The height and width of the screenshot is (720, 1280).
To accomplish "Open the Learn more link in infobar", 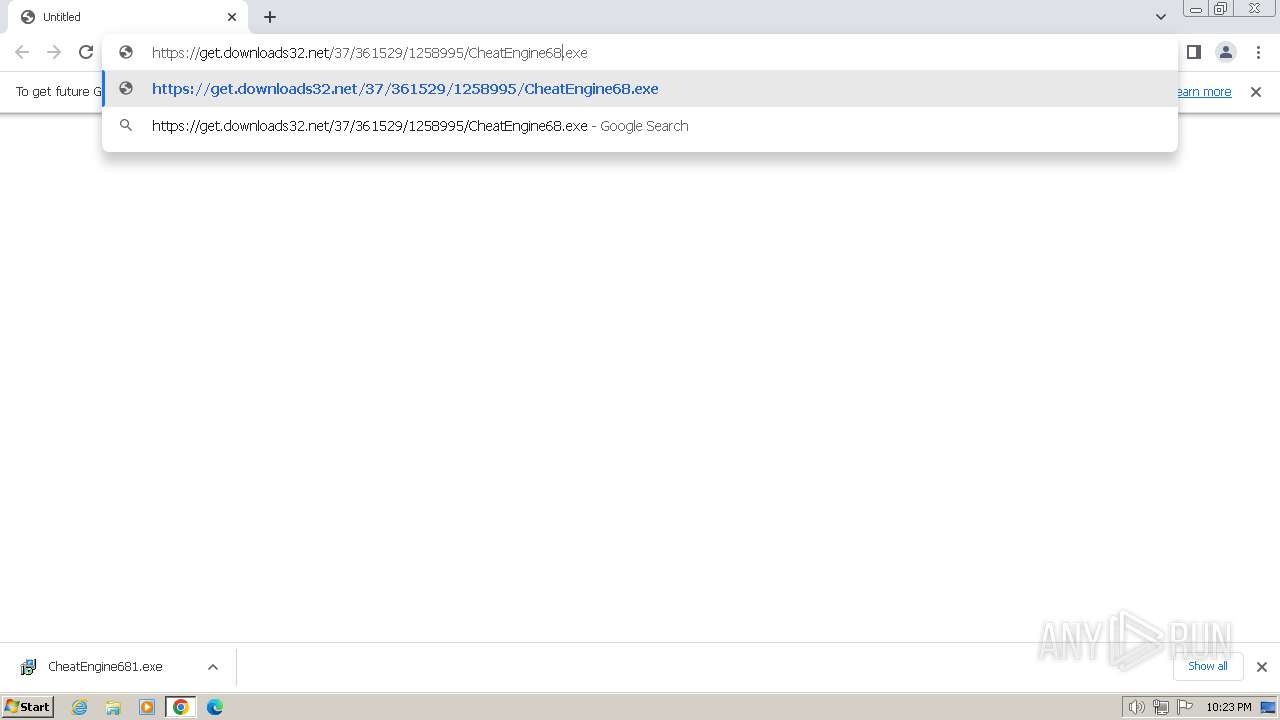I will [x=1204, y=92].
